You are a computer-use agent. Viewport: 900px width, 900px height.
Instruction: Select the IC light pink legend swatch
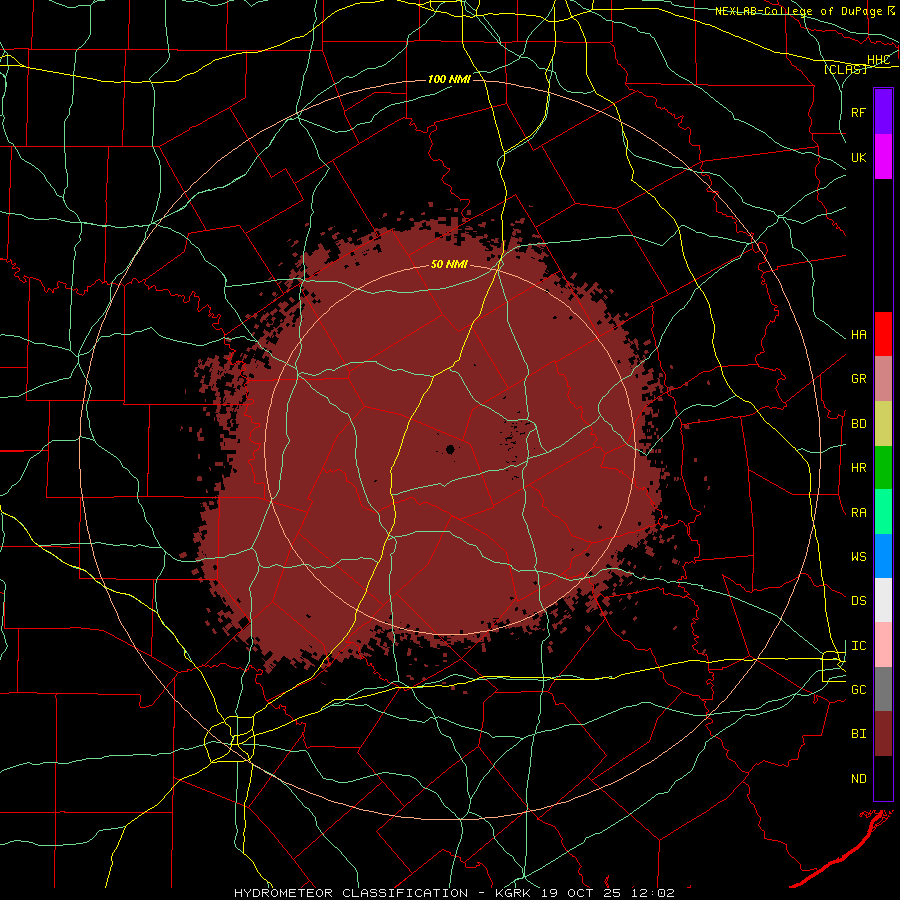click(883, 645)
